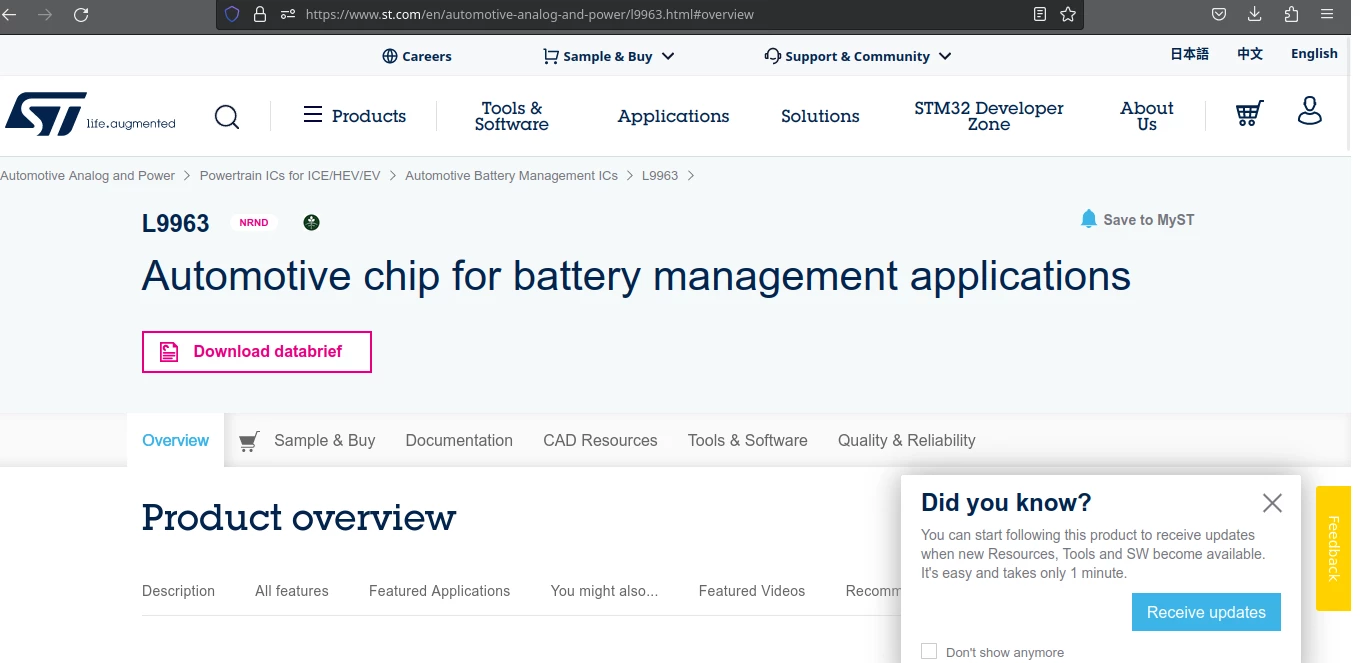Viewport: 1363px width, 663px height.
Task: Go to Powertrain ICs for ICE/HEV/EV breadcrumb
Action: 290,175
